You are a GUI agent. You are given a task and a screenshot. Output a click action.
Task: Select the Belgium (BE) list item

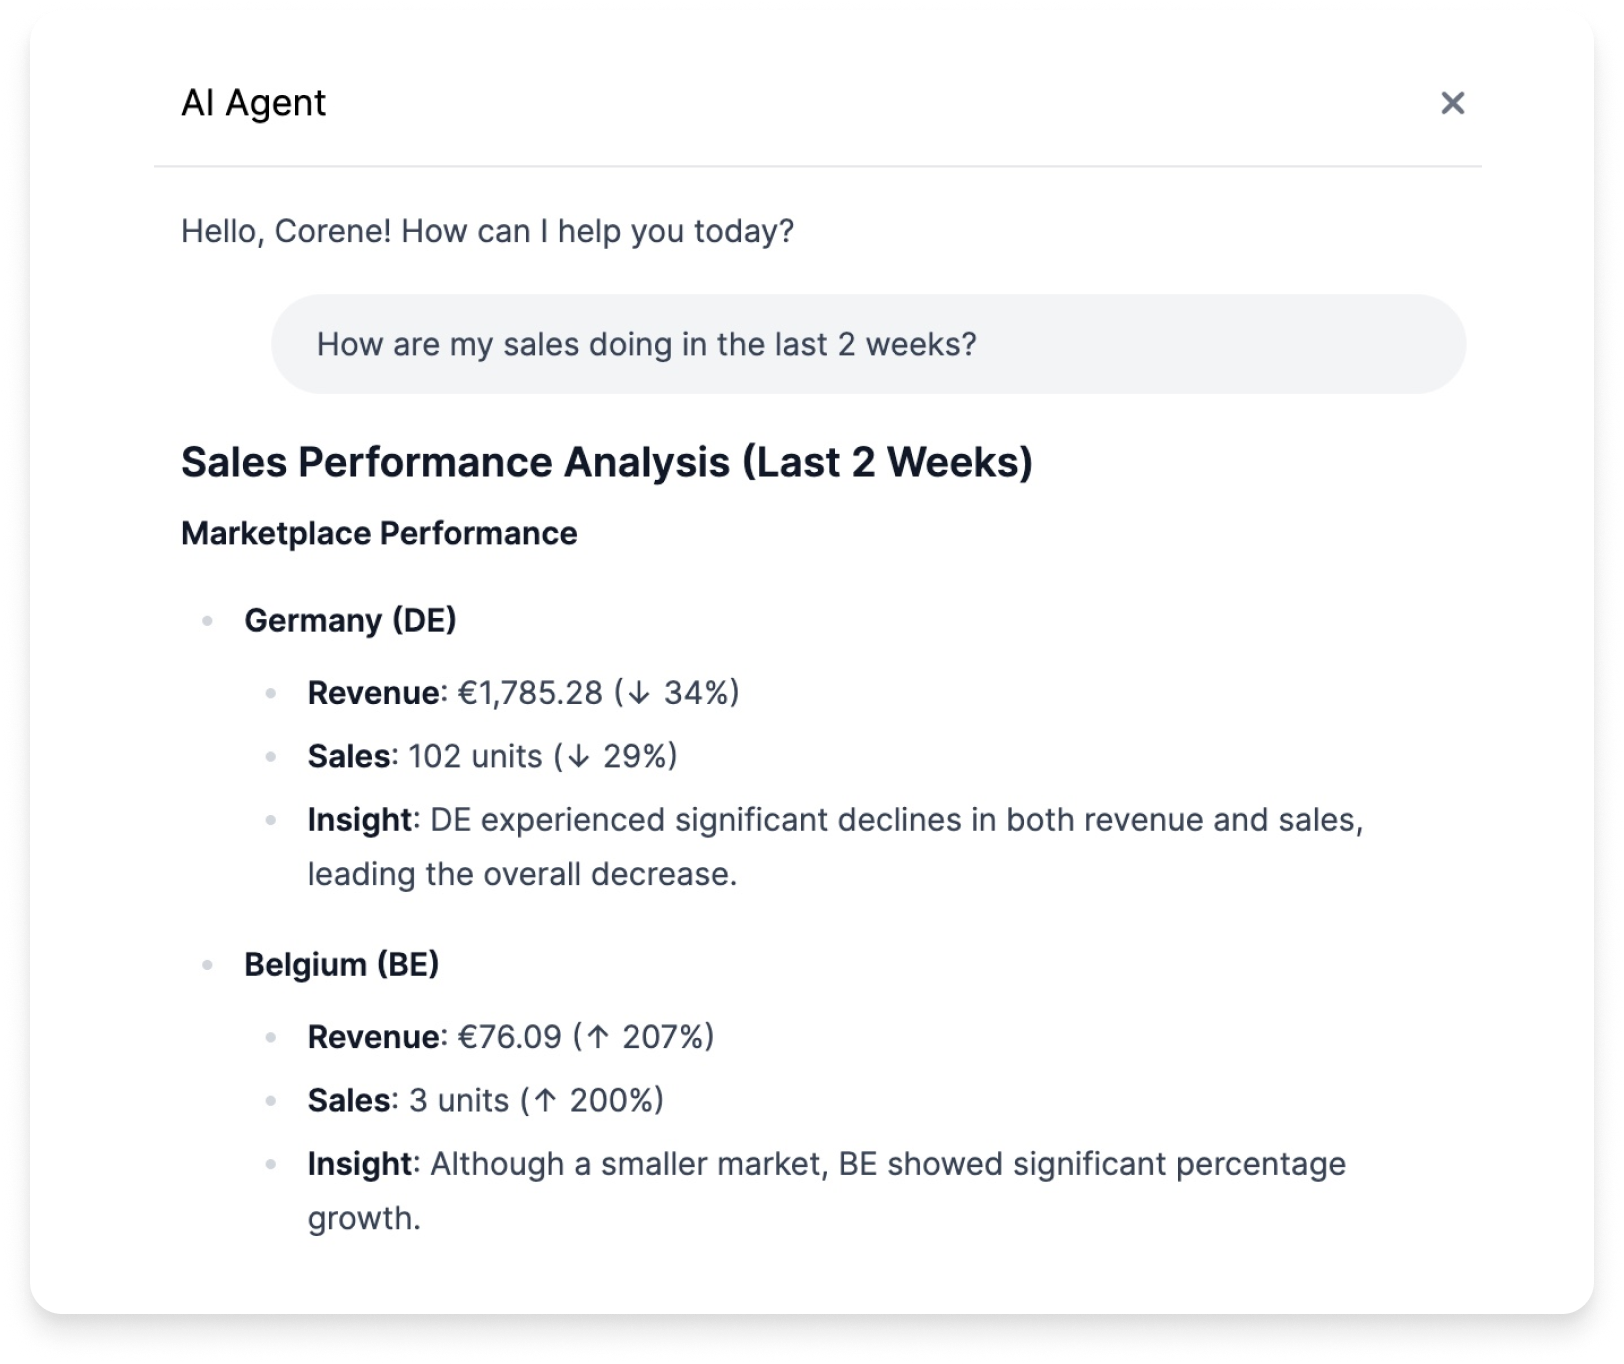pos(341,964)
